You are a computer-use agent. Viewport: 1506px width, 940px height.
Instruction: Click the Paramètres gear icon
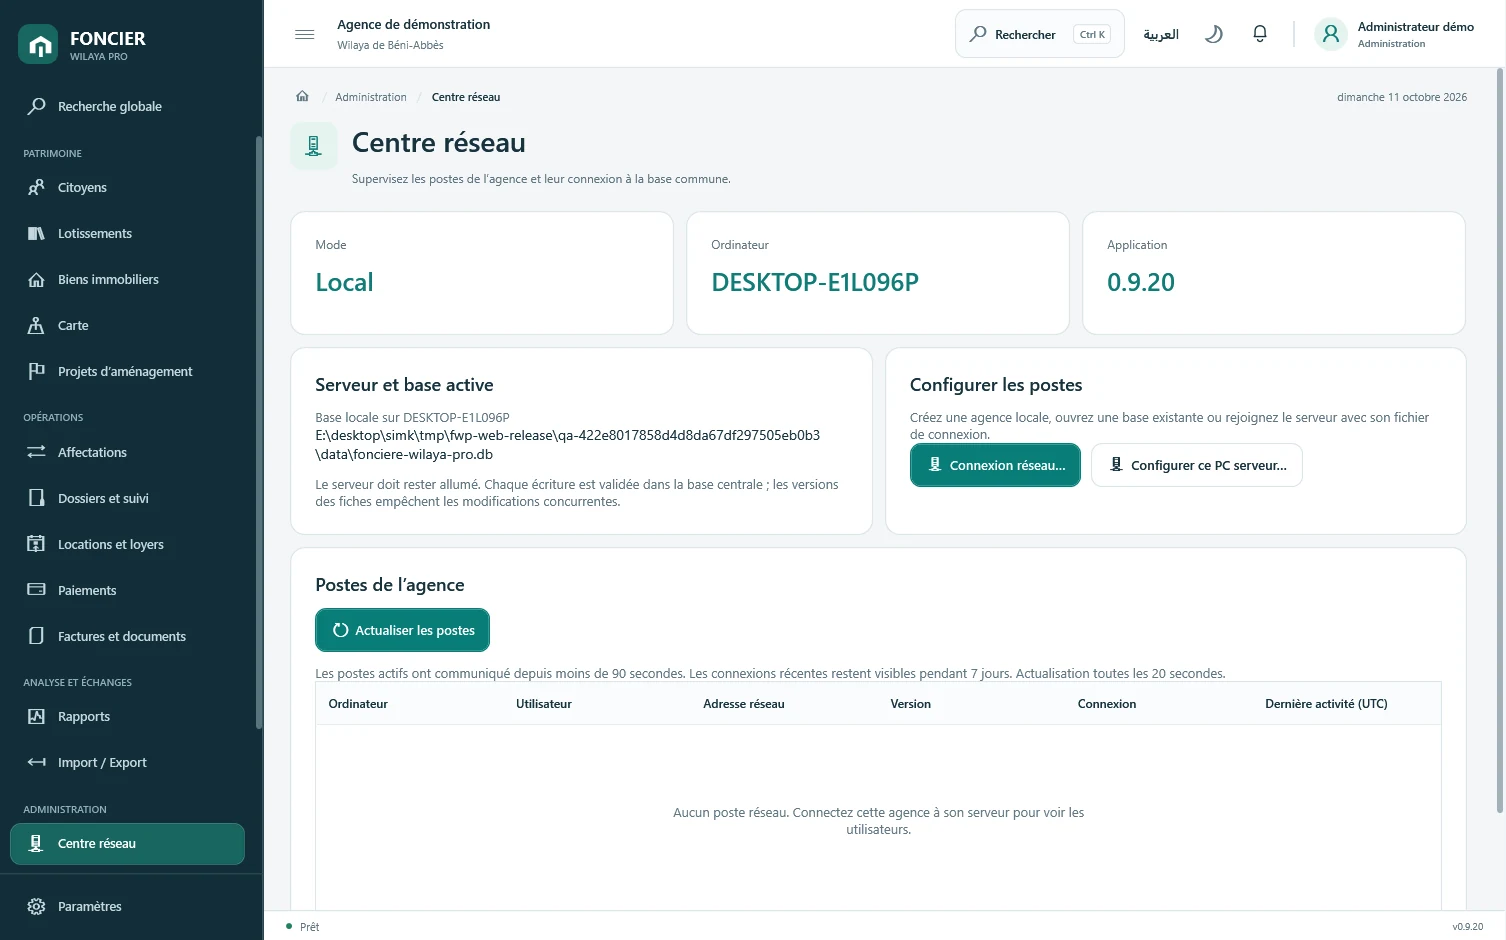tap(36, 906)
